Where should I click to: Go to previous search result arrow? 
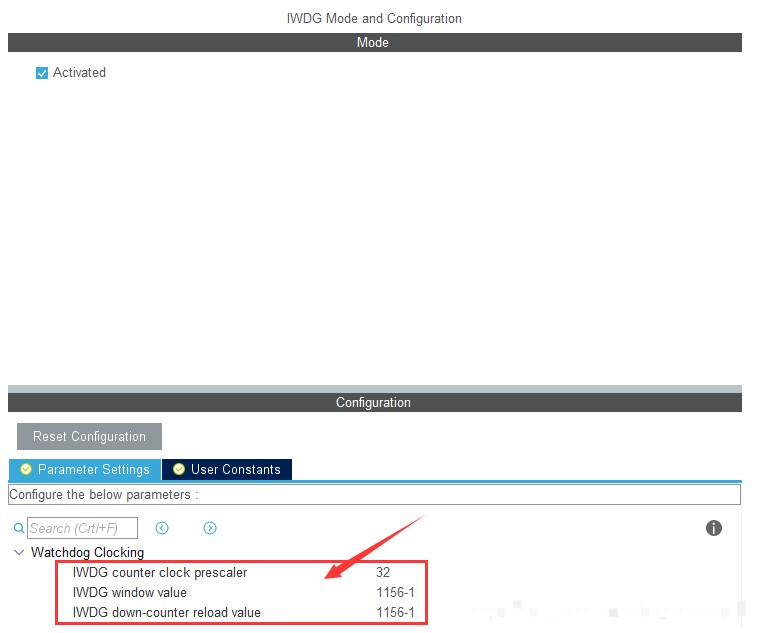[x=162, y=528]
